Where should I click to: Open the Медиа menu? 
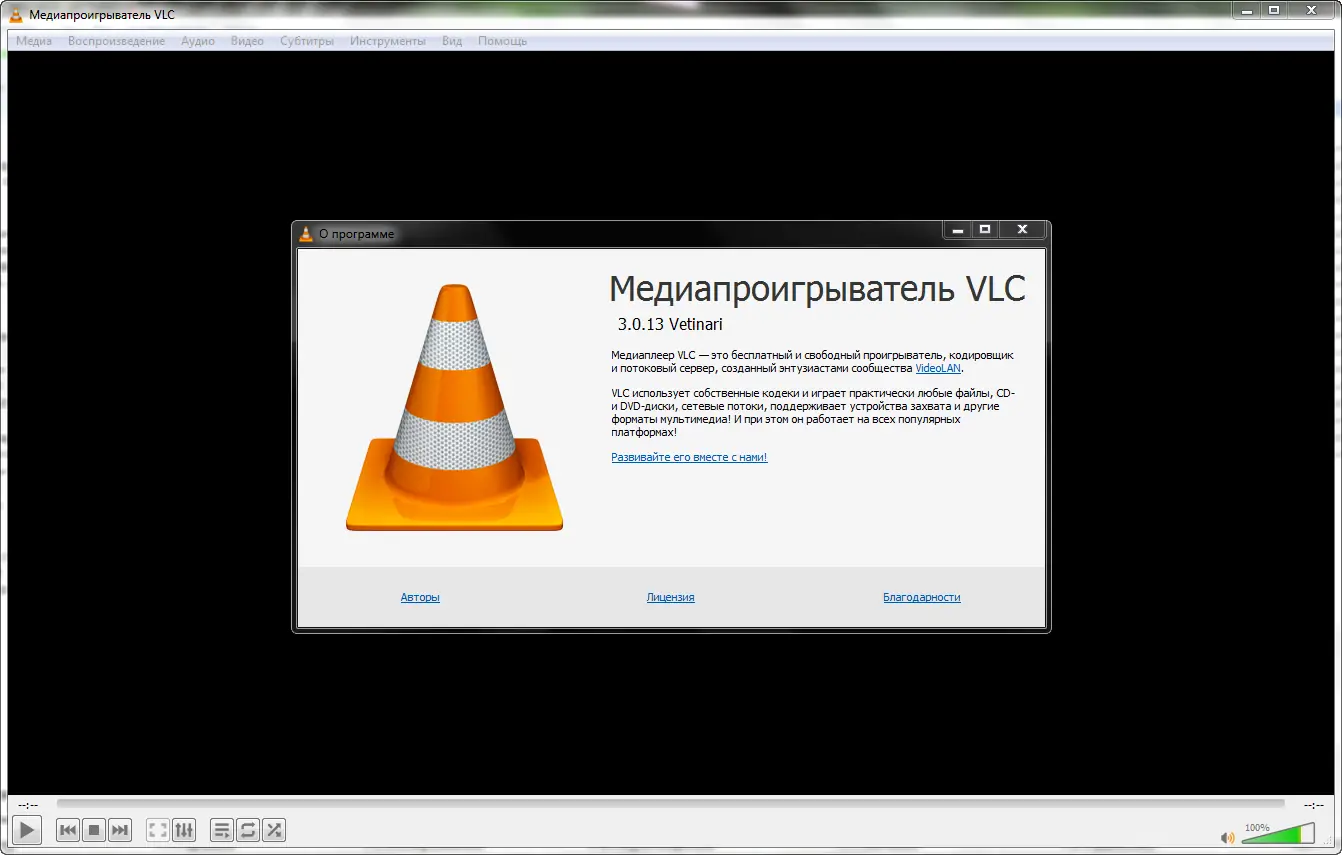click(32, 41)
